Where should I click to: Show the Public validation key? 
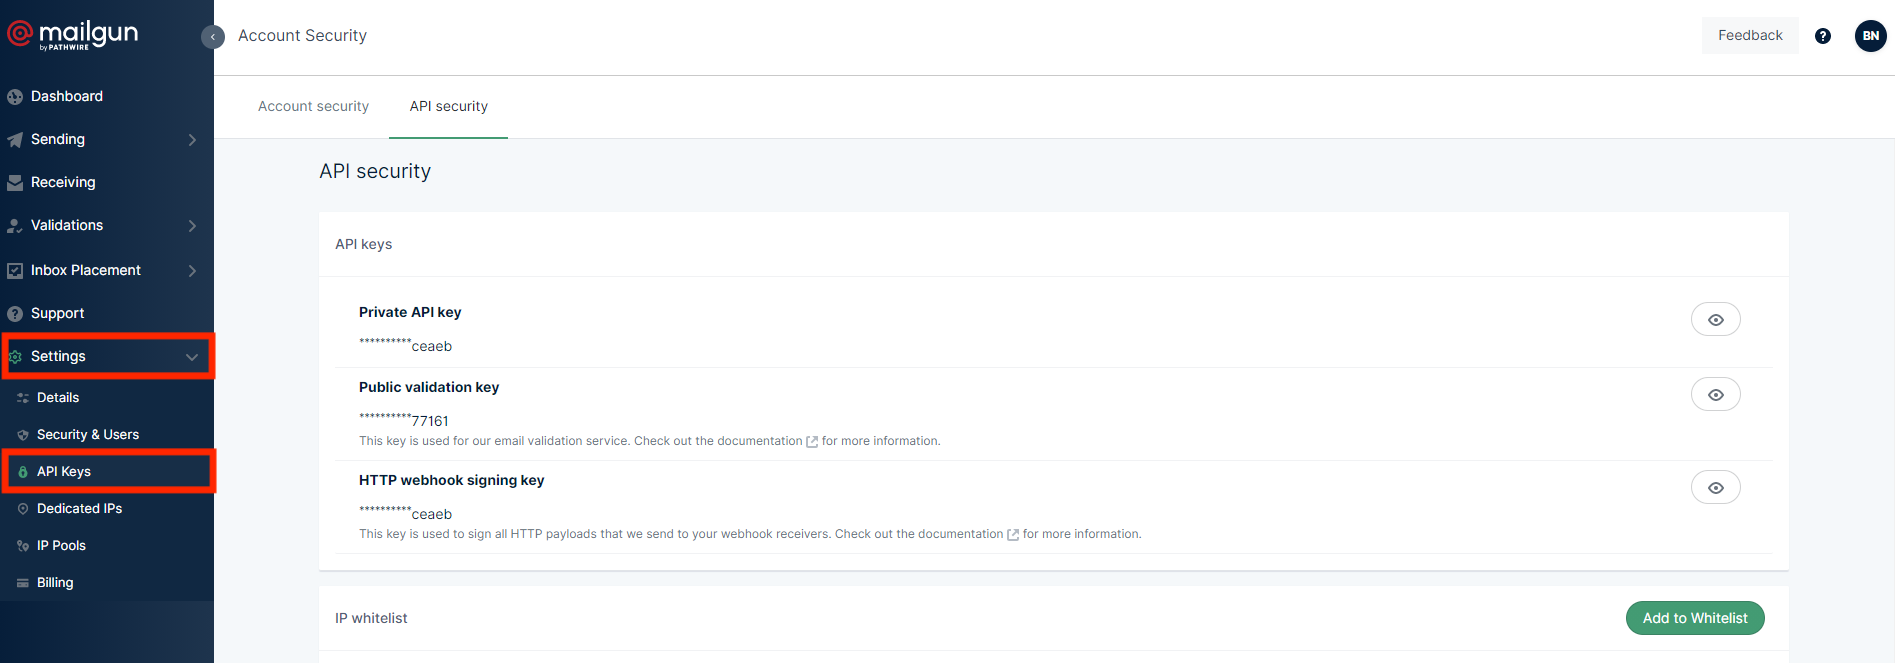1715,395
